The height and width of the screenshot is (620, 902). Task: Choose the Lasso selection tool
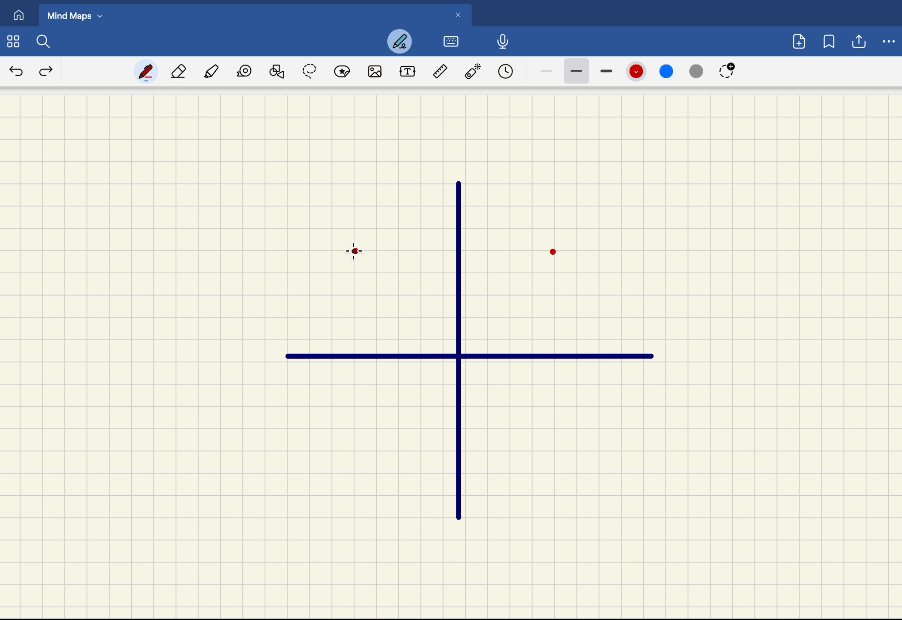310,72
